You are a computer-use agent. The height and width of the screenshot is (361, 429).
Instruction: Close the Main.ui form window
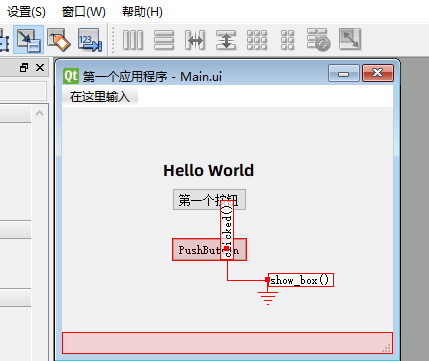pos(378,73)
